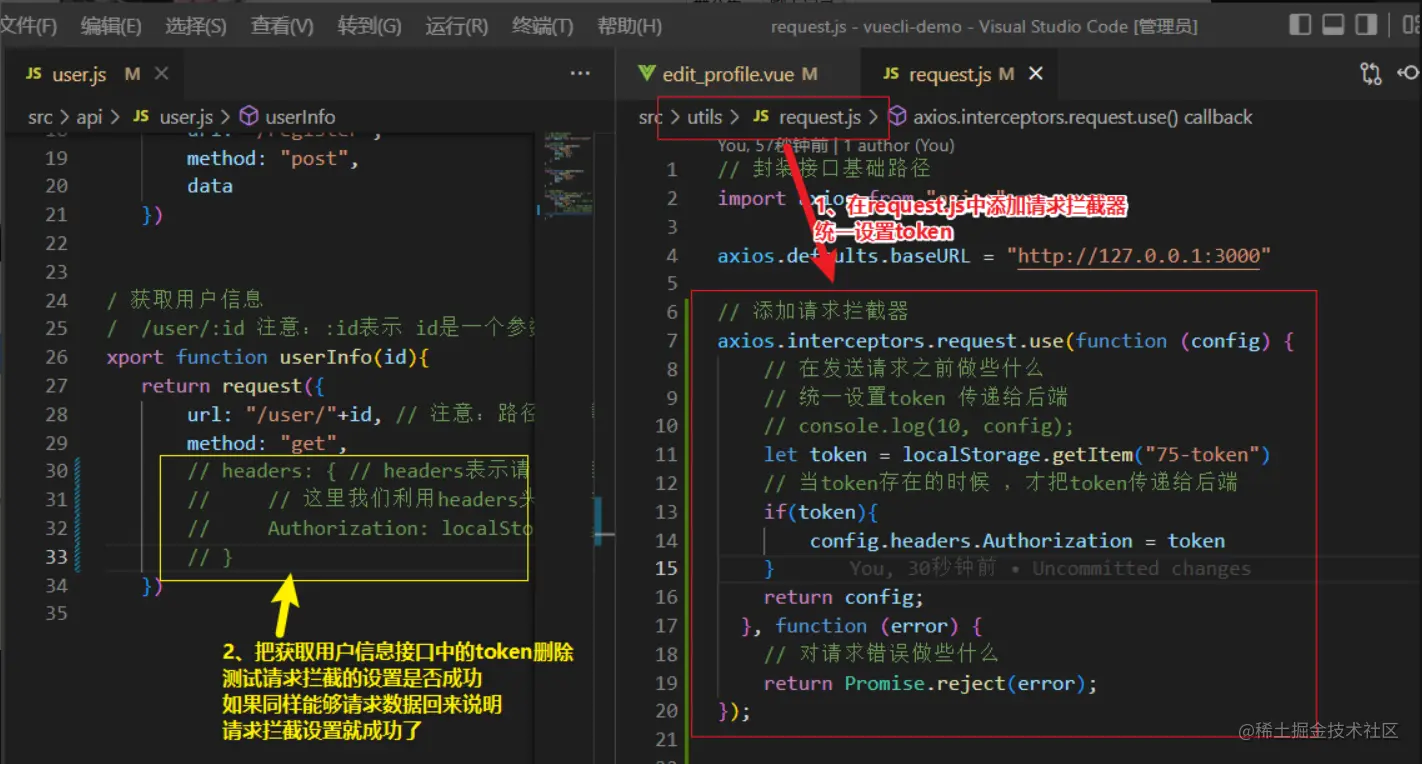Click line number 11 in request.js gutter
Screen dimensions: 1422x764
(666, 455)
